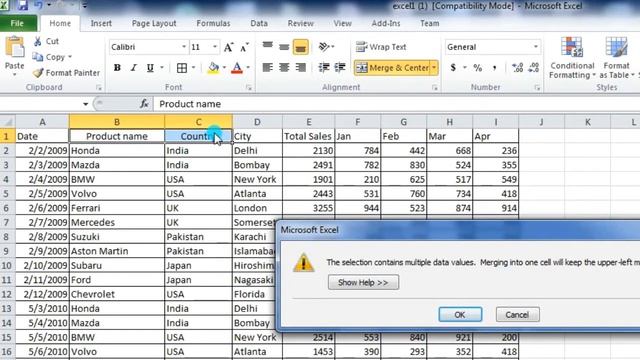
Task: Increase indent icon in Alignment group
Action: click(340, 67)
